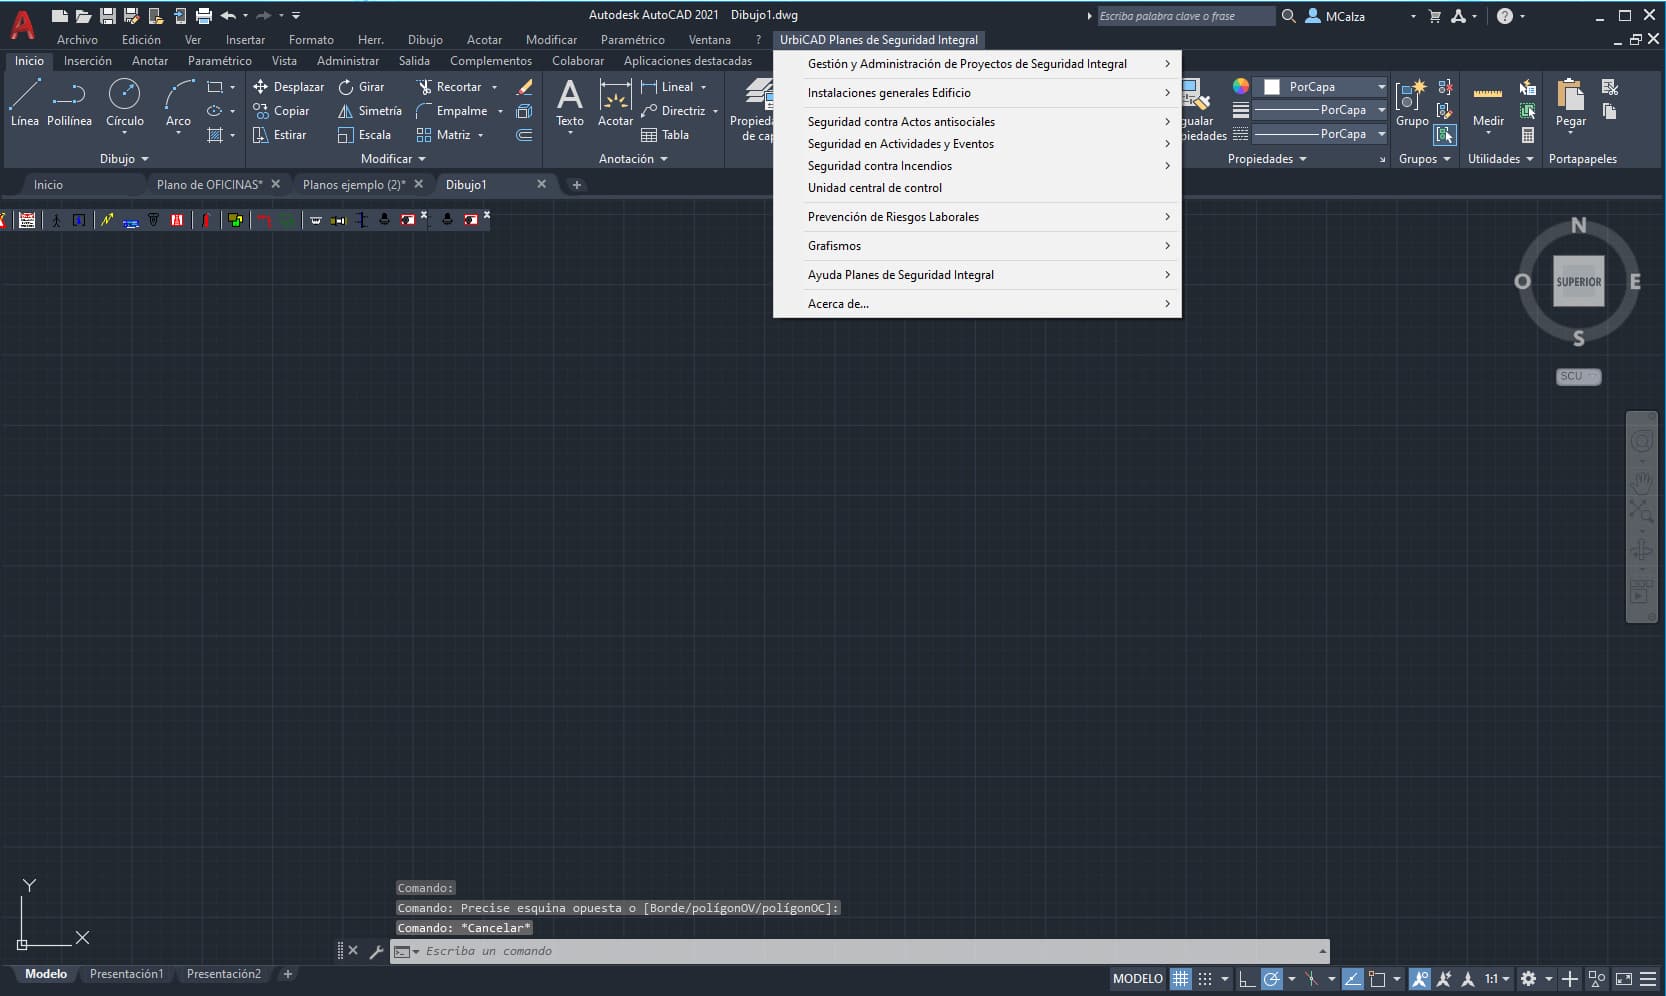Open the Presentación1 layout tab

(126, 974)
